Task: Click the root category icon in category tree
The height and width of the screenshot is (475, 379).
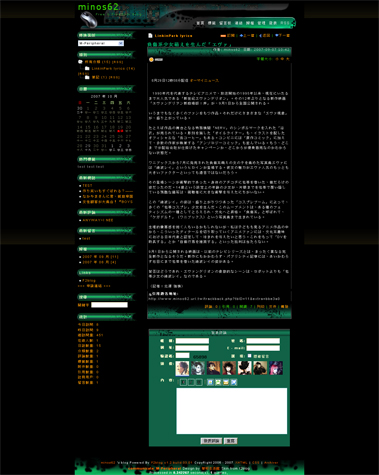Action: pos(80,62)
